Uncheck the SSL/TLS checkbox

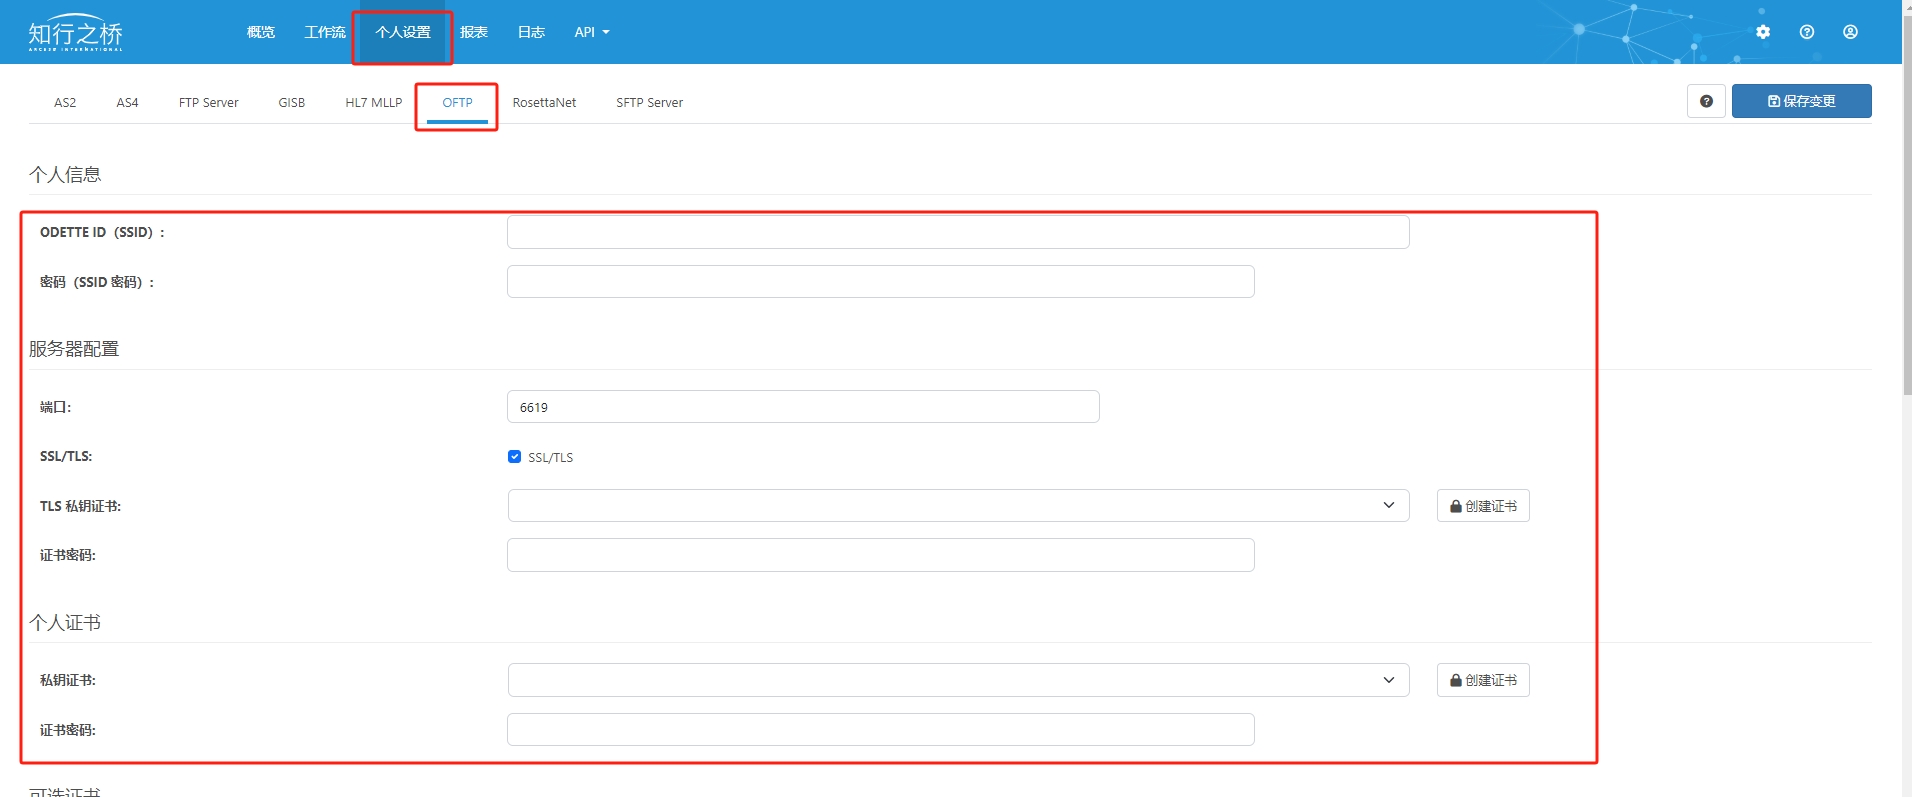click(514, 457)
